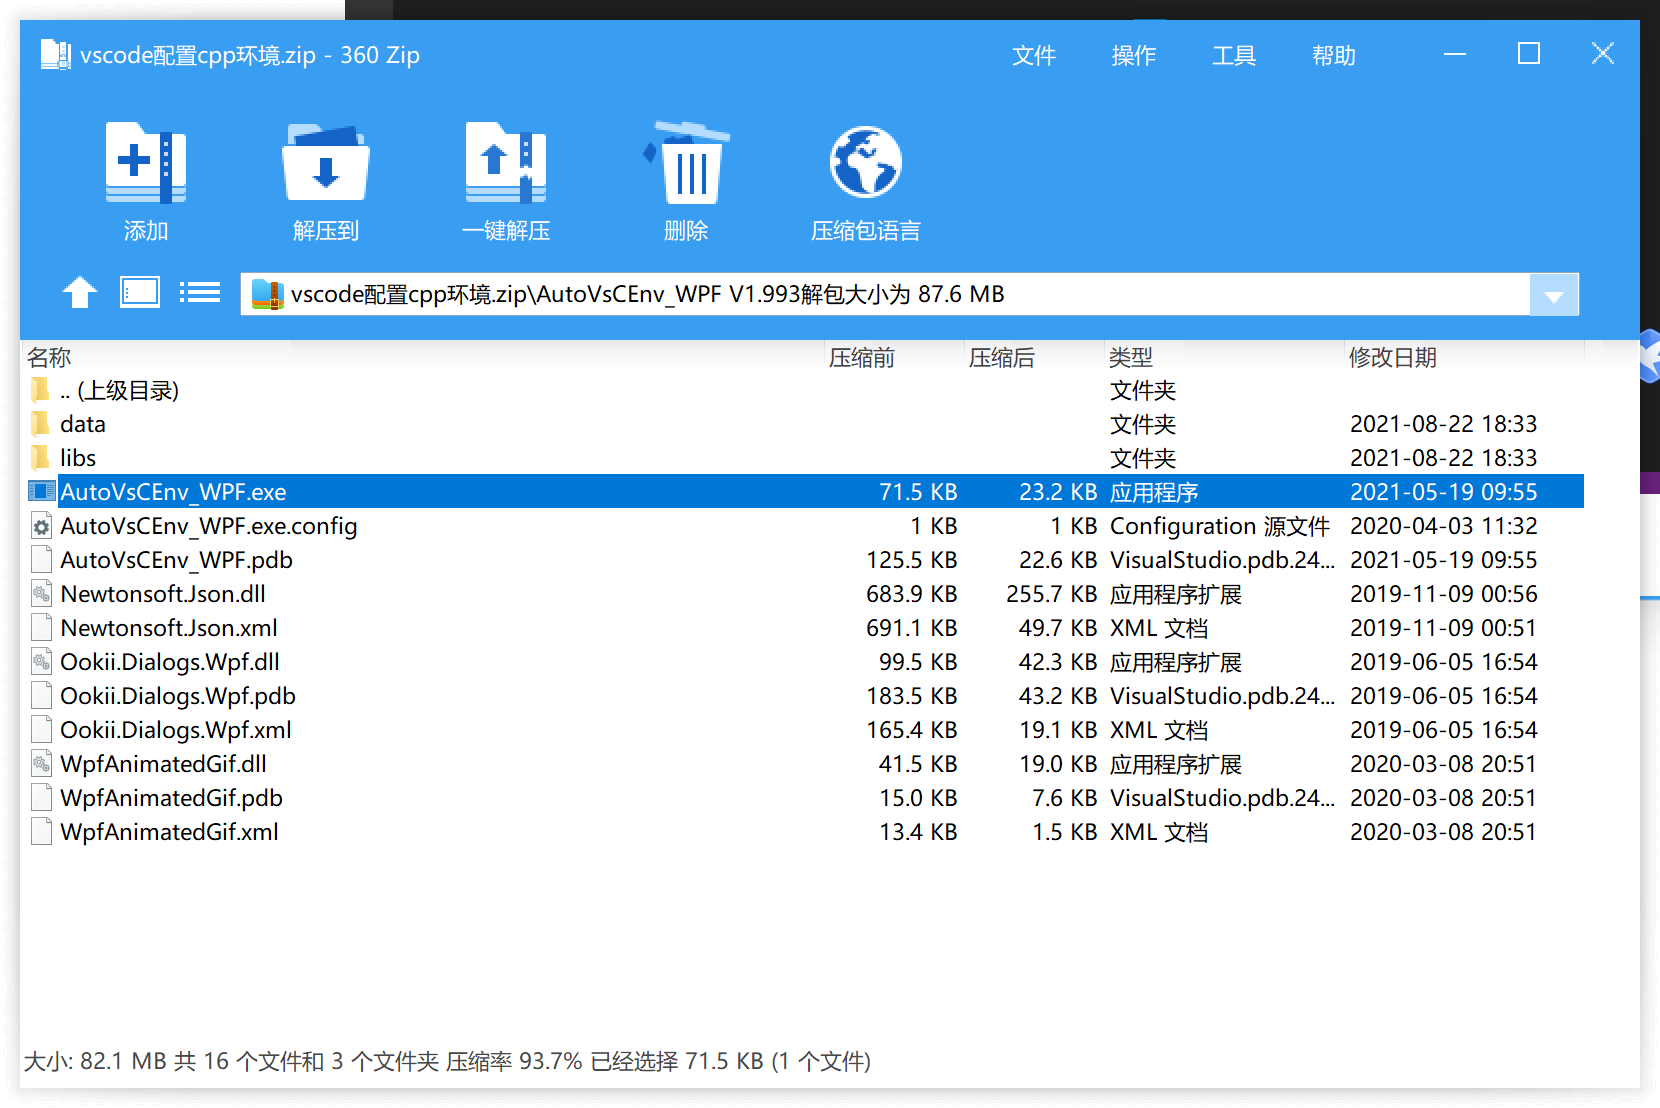Switch to list view mode icon

point(200,292)
